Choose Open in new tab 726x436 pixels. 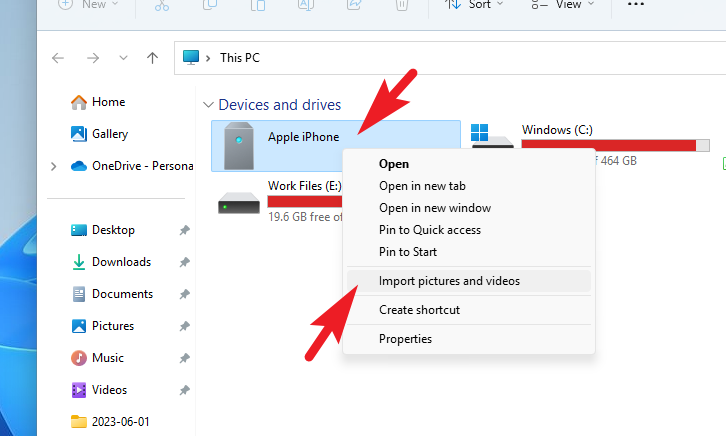pos(469,186)
